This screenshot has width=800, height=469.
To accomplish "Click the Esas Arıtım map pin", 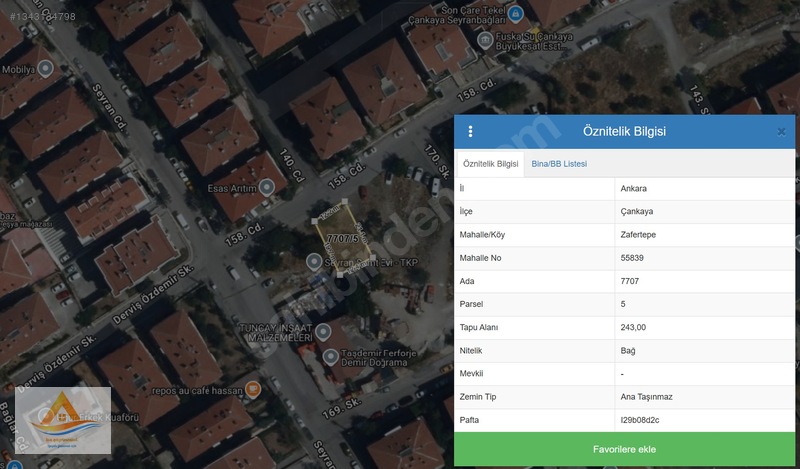I will click(x=266, y=188).
